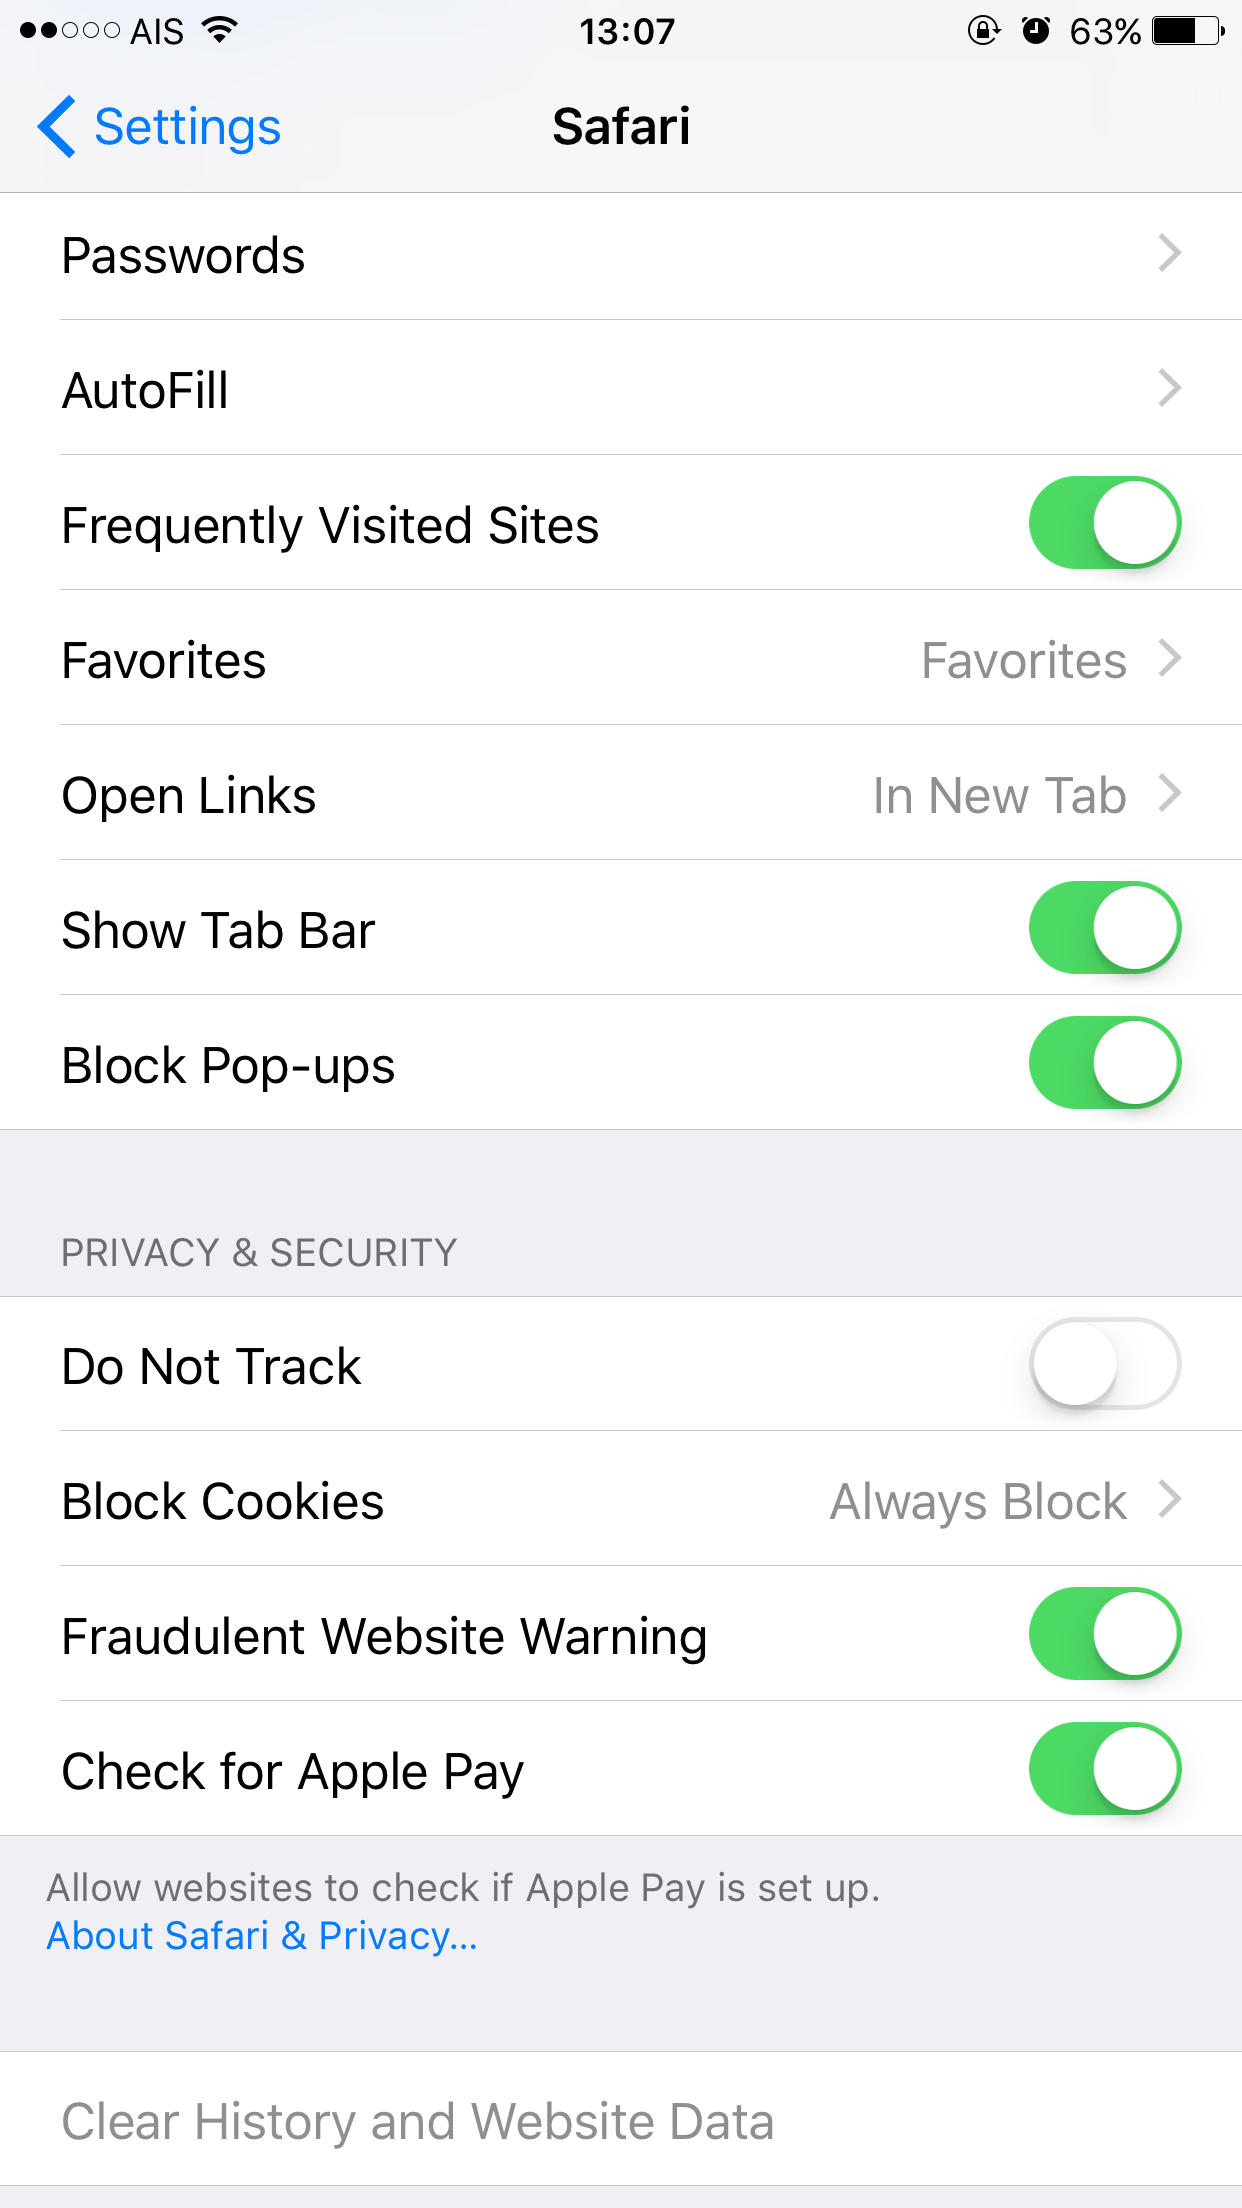Screen dimensions: 1242x2208
Task: Open the Favorites folder selection
Action: (x=621, y=658)
